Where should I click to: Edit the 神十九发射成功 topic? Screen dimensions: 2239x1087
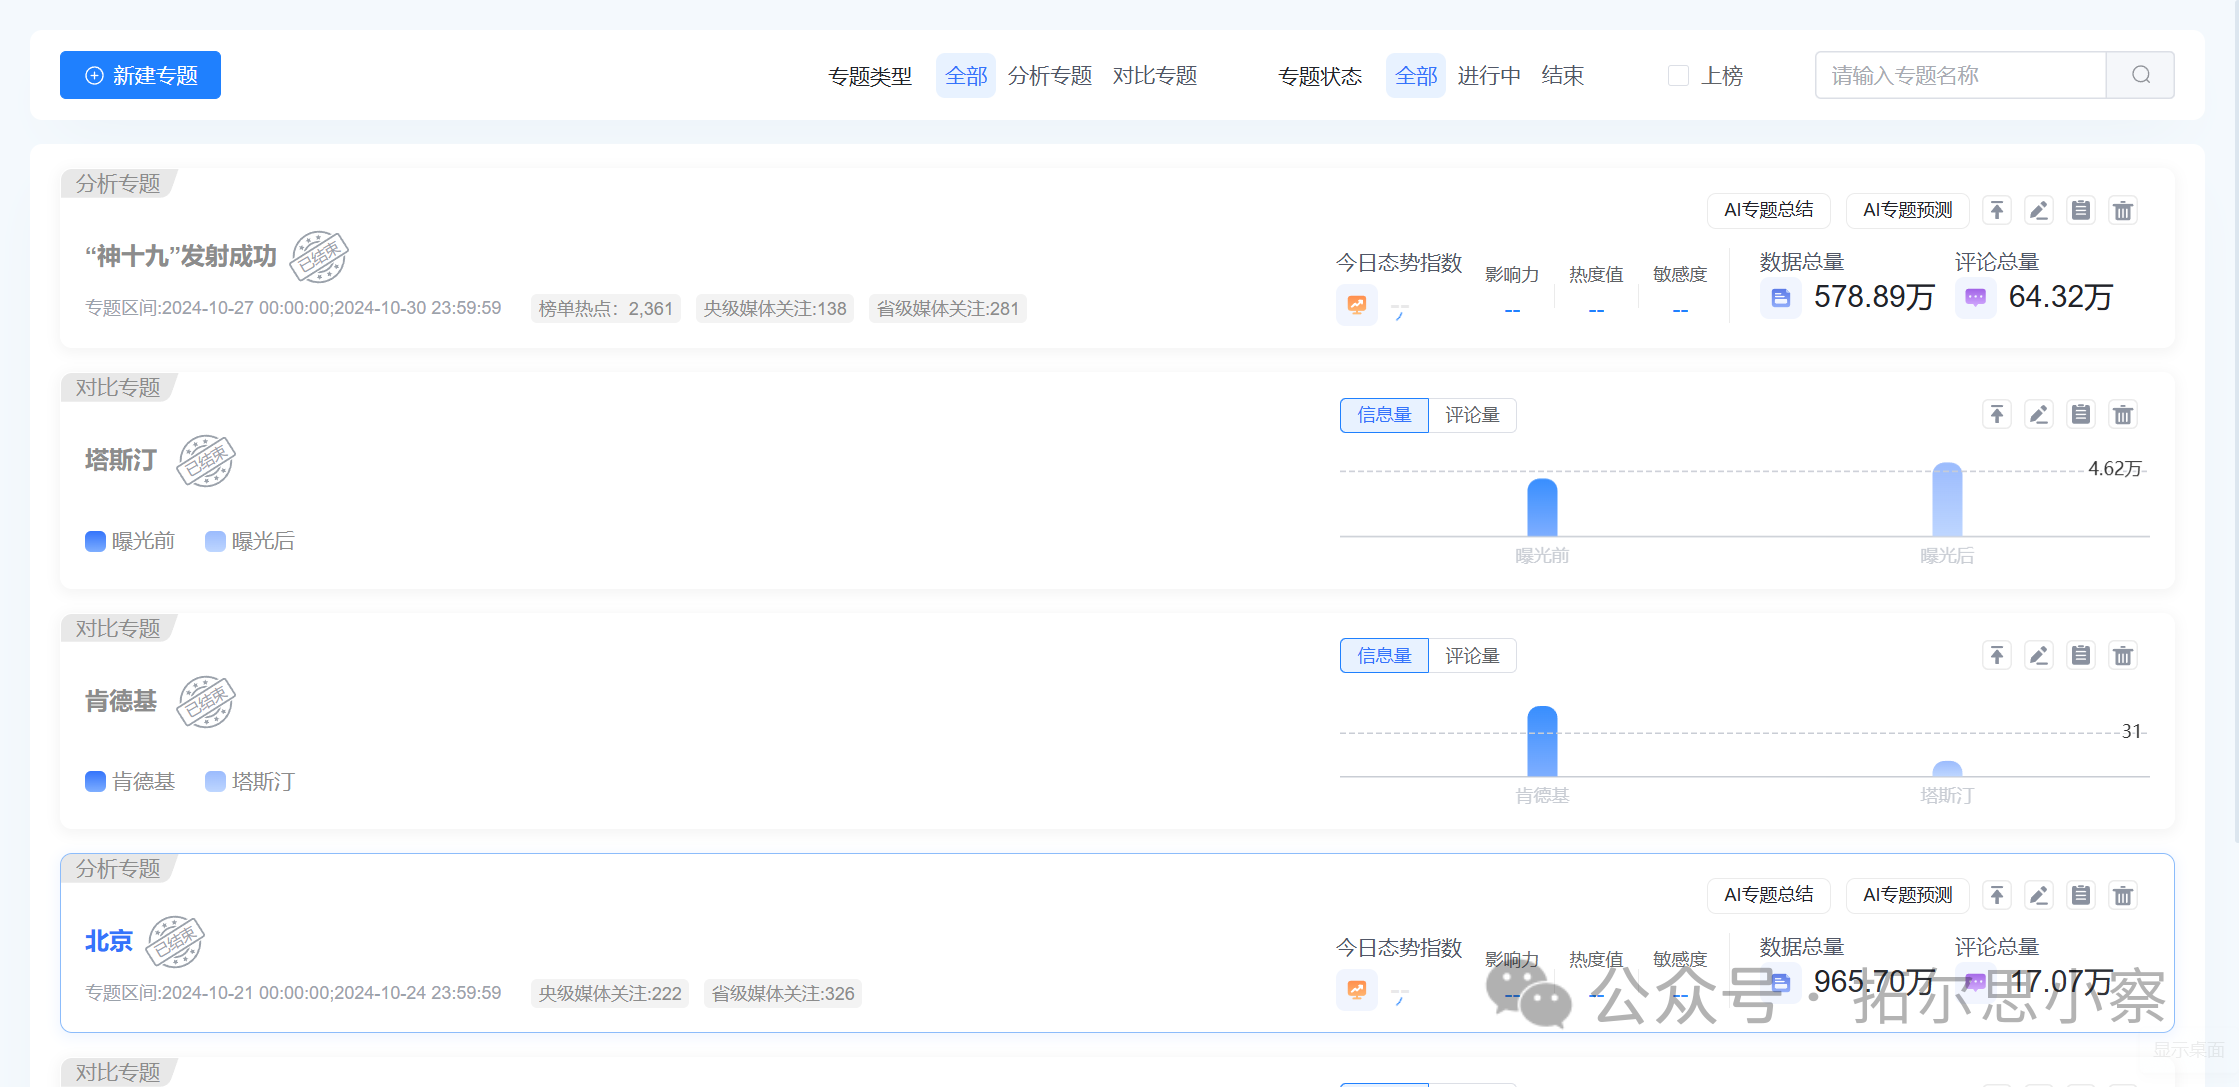click(2039, 210)
